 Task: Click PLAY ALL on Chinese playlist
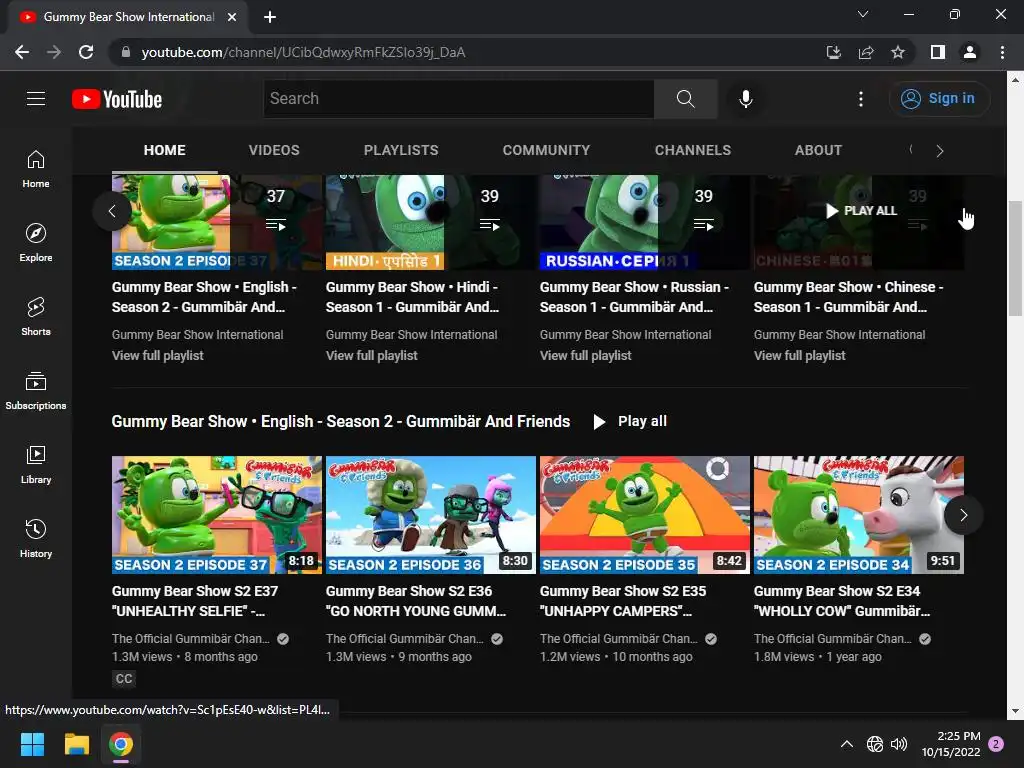(x=861, y=211)
